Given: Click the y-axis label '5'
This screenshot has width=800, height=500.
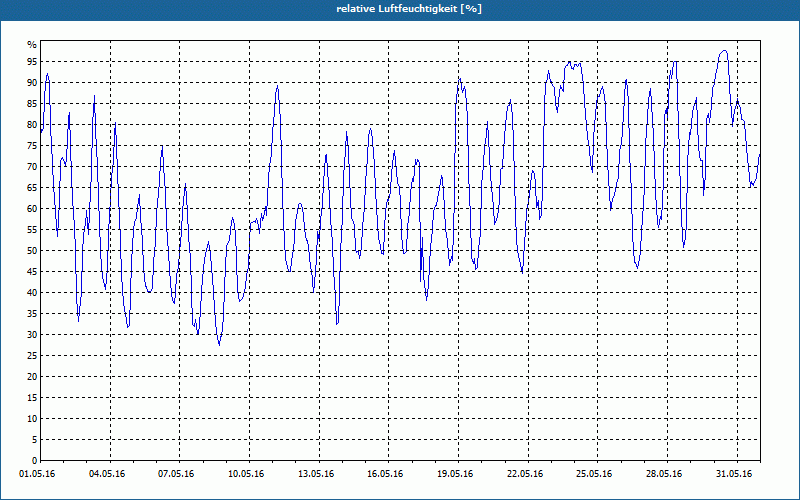Looking at the screenshot, I should pyautogui.click(x=34, y=440).
